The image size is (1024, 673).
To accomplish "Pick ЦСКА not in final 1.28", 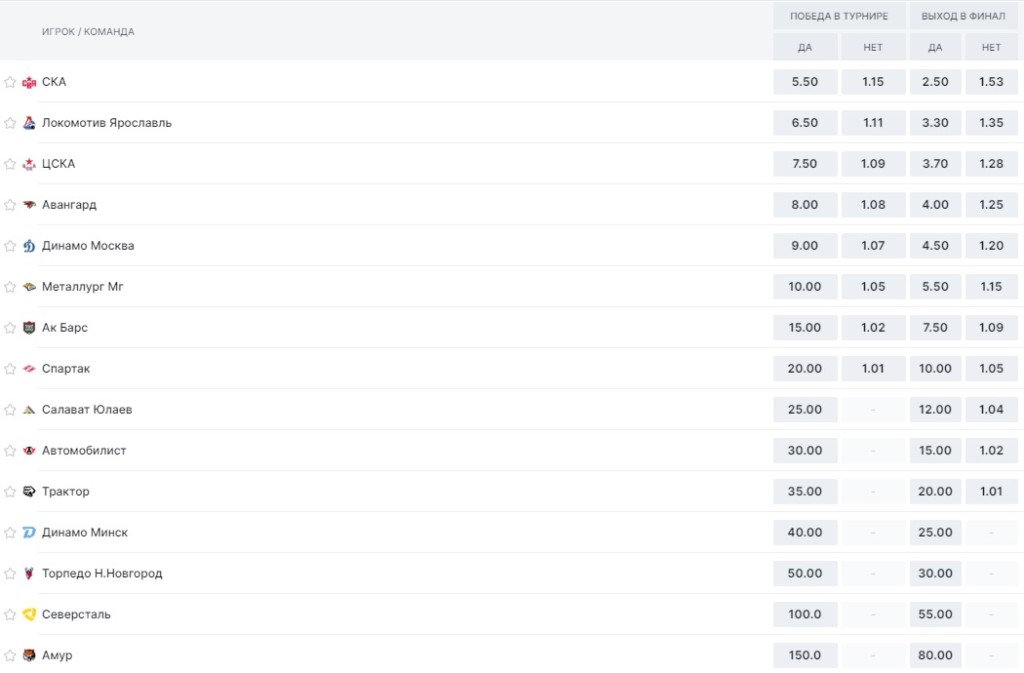I will click(991, 164).
